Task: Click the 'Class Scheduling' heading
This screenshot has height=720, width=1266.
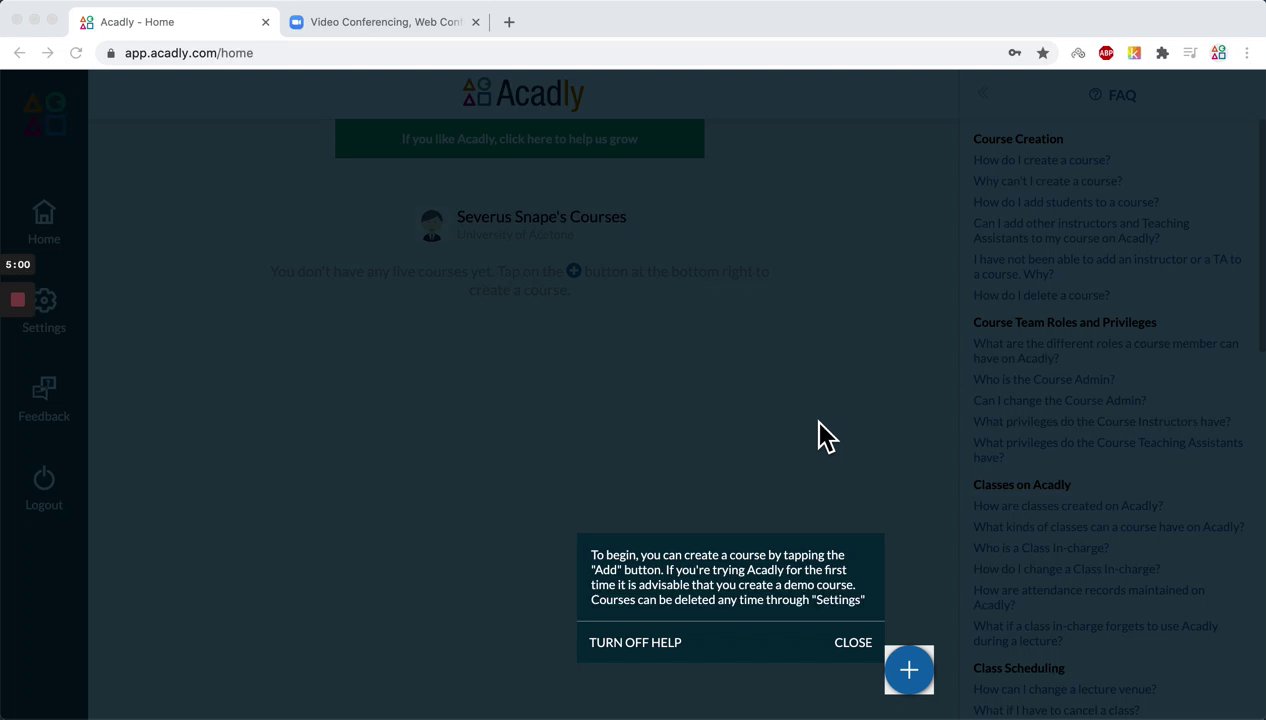Action: [1018, 668]
